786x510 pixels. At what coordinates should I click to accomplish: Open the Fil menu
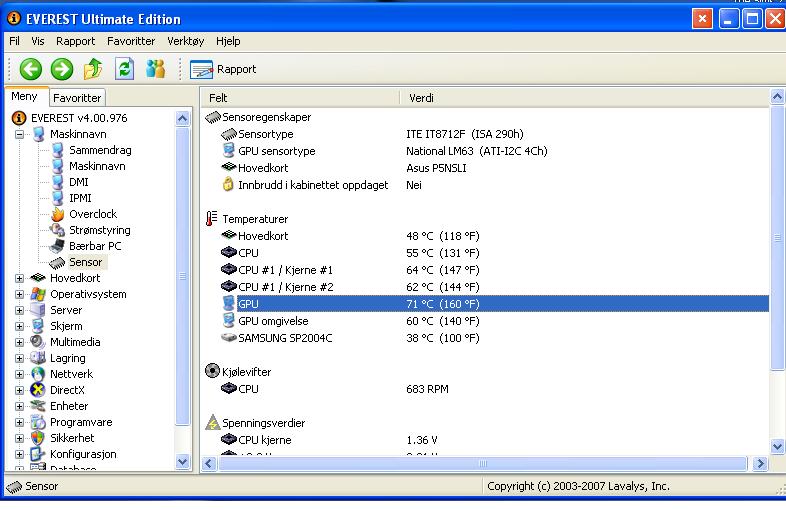point(15,41)
